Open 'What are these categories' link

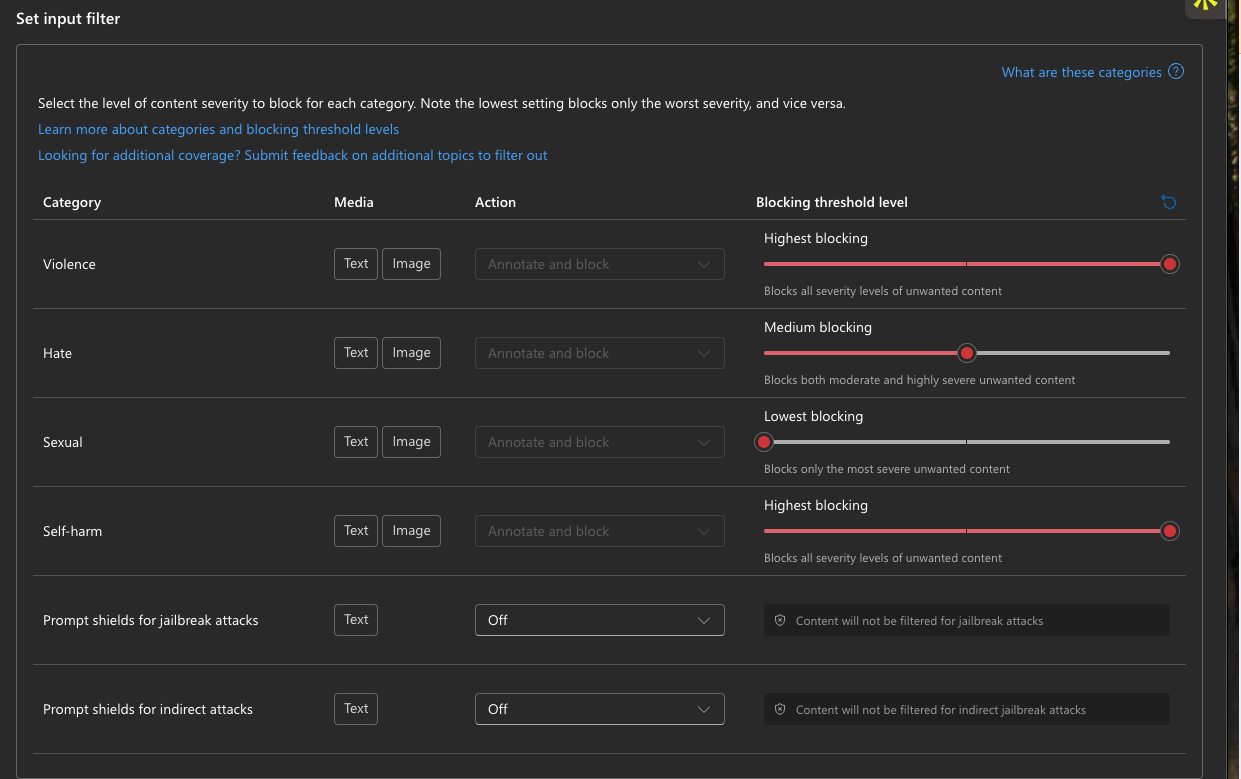point(1081,72)
